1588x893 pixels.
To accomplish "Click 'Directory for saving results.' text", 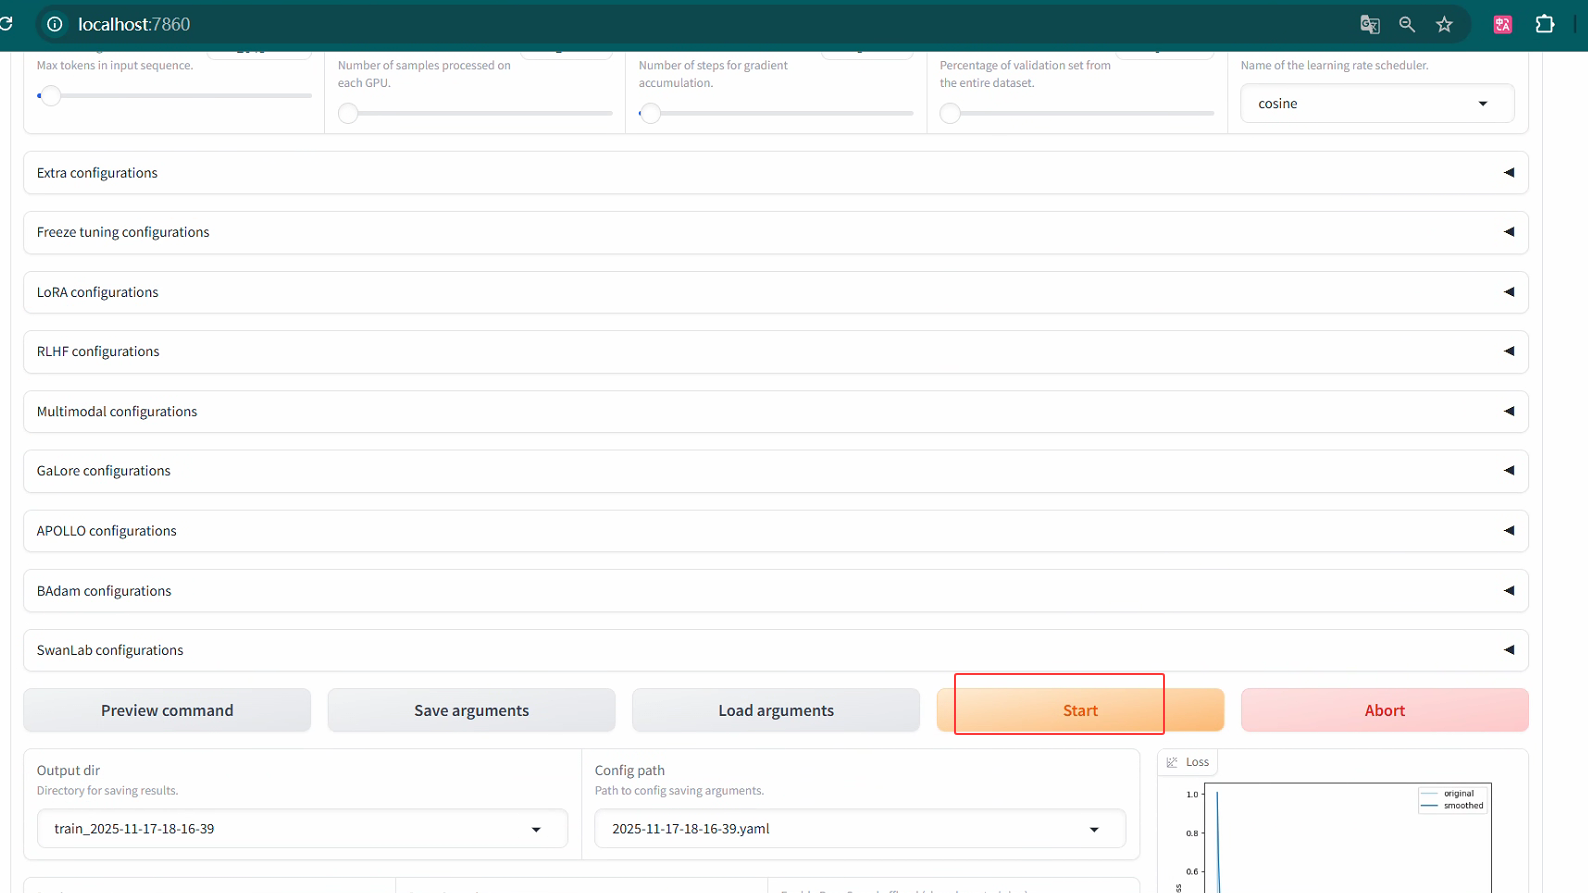I will pyautogui.click(x=108, y=791).
